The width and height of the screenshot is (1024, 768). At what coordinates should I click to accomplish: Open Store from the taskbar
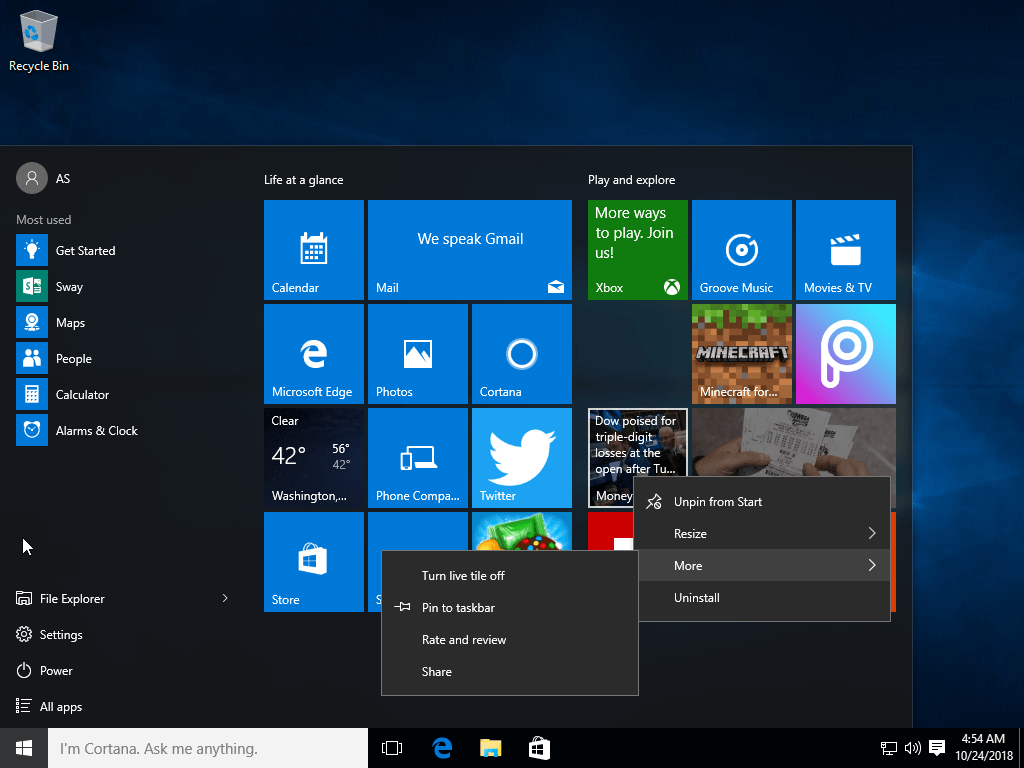(x=539, y=748)
